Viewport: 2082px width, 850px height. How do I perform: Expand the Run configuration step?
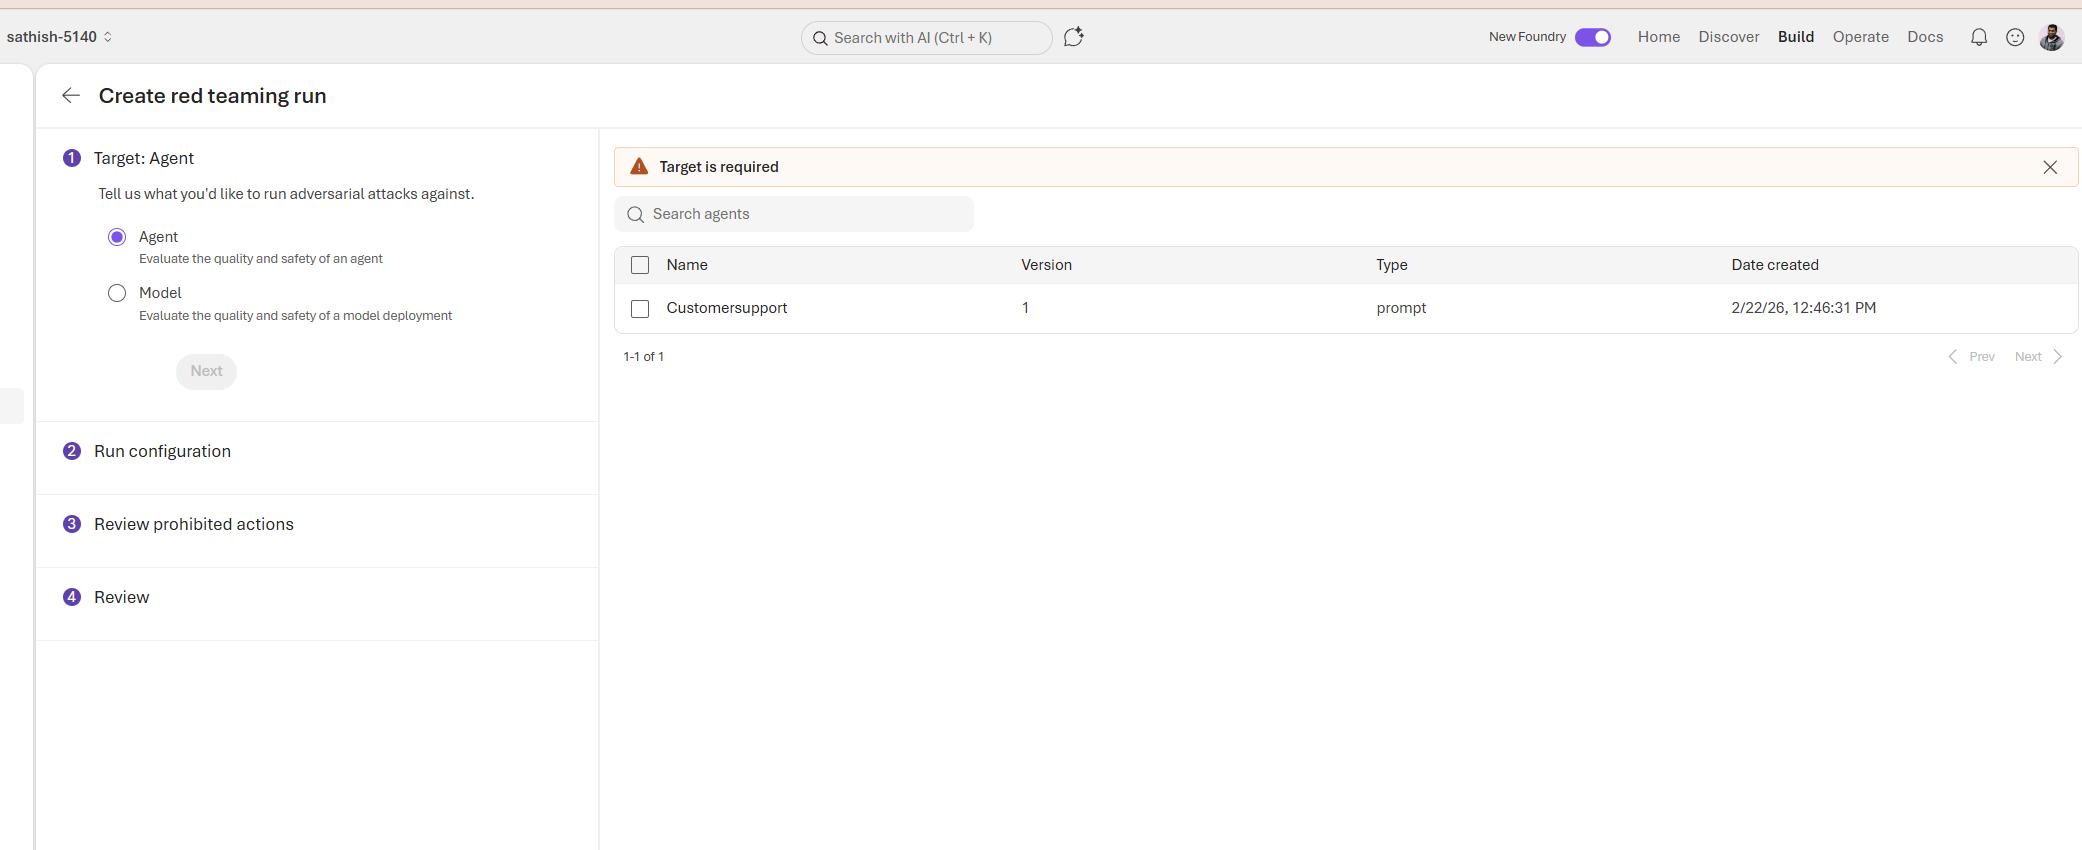[x=162, y=451]
